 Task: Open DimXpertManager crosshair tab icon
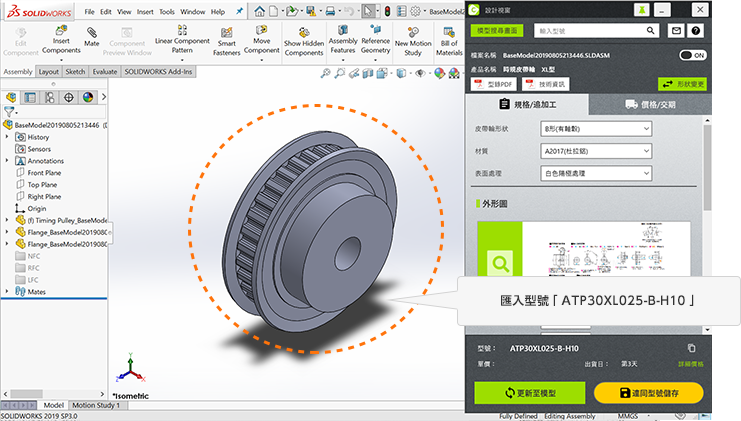(x=69, y=97)
